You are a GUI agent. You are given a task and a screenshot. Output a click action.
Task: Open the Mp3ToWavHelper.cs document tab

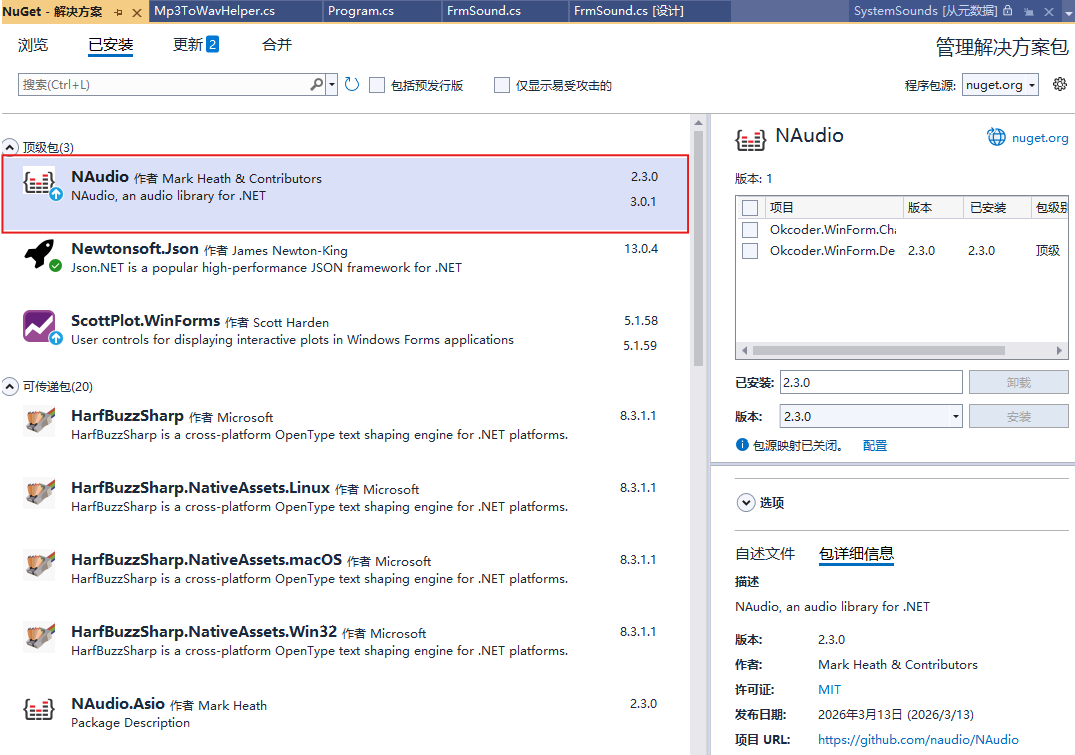point(234,11)
